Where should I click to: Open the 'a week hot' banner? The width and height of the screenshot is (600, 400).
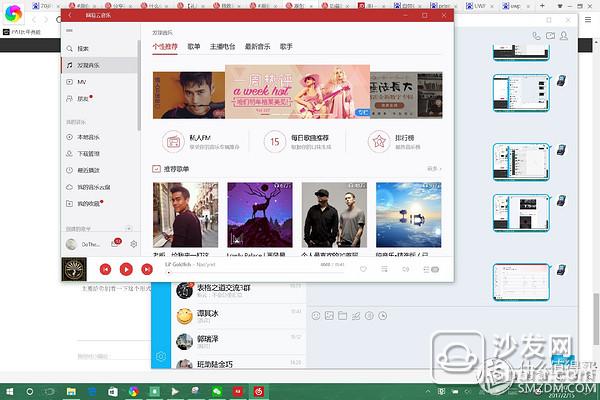(297, 91)
